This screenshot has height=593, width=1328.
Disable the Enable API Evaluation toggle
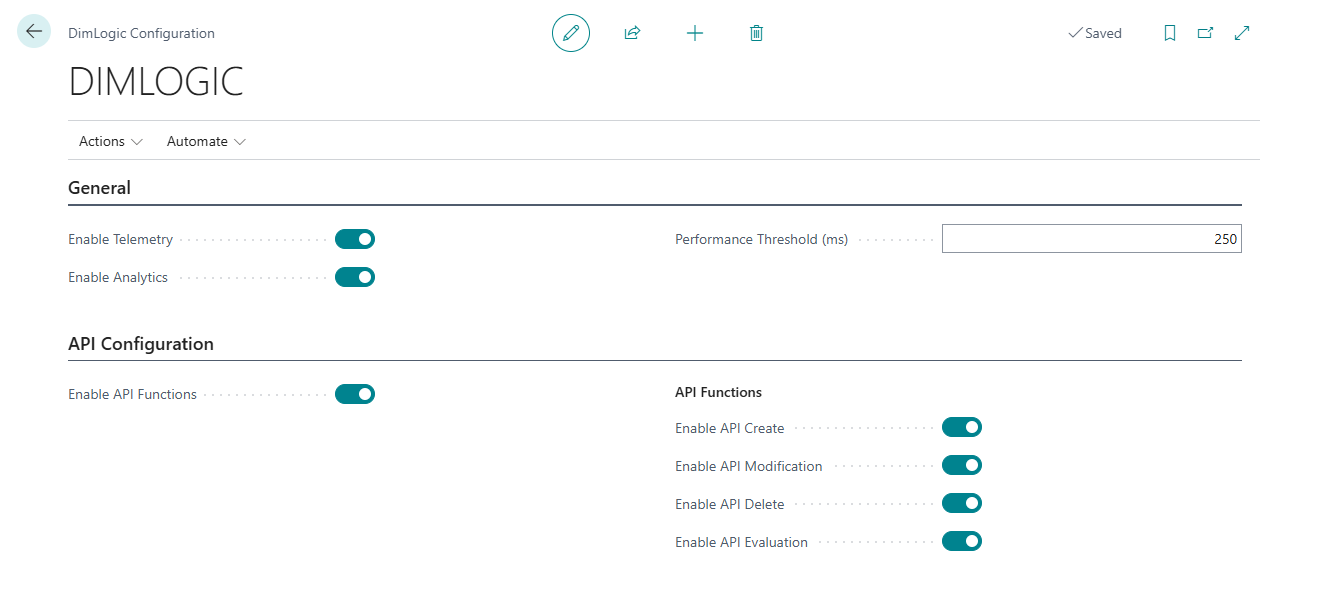[962, 542]
